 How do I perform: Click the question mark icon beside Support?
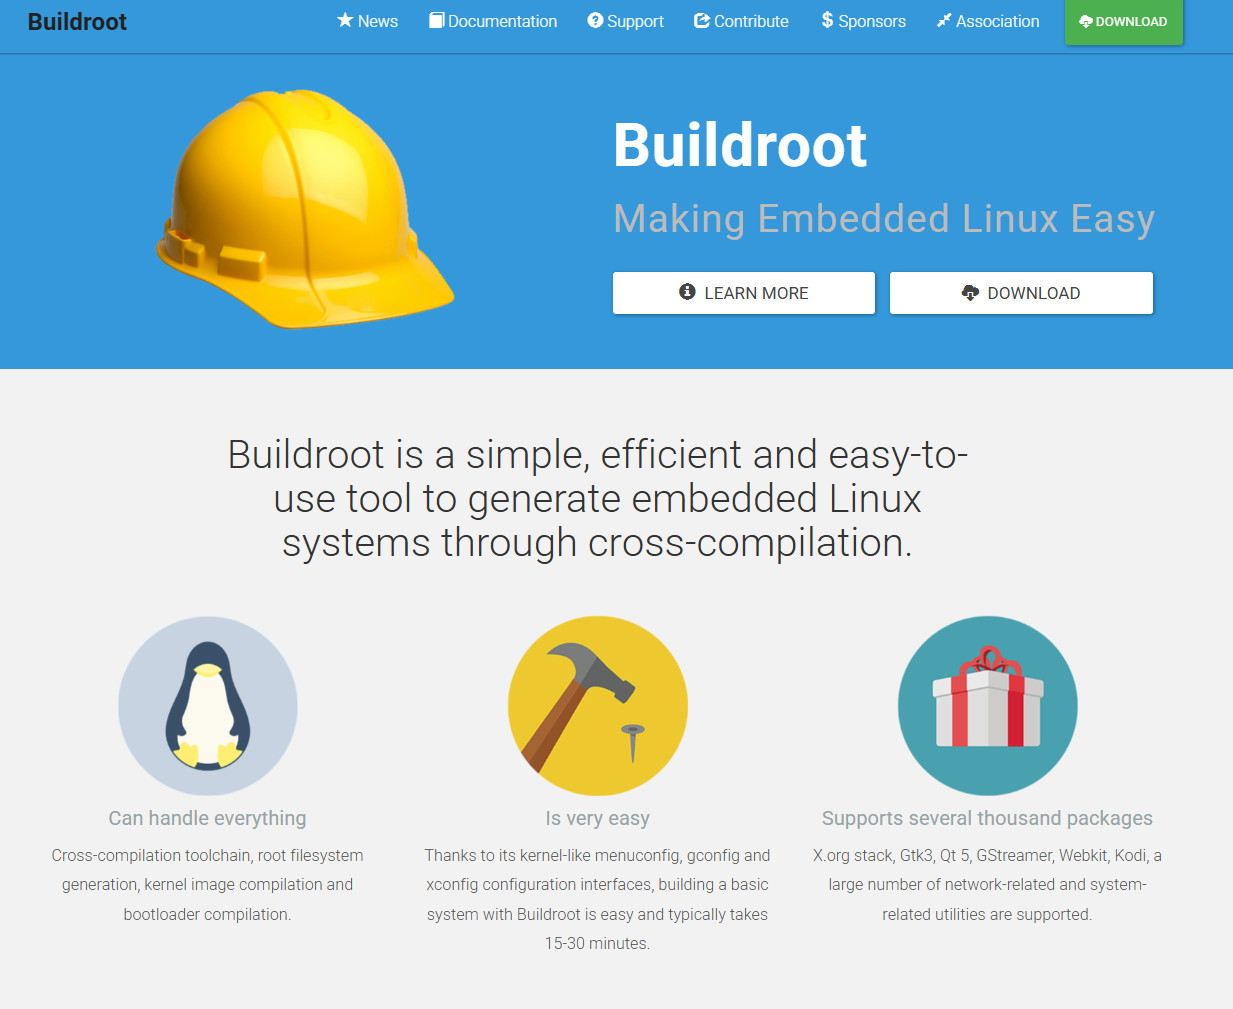click(595, 20)
